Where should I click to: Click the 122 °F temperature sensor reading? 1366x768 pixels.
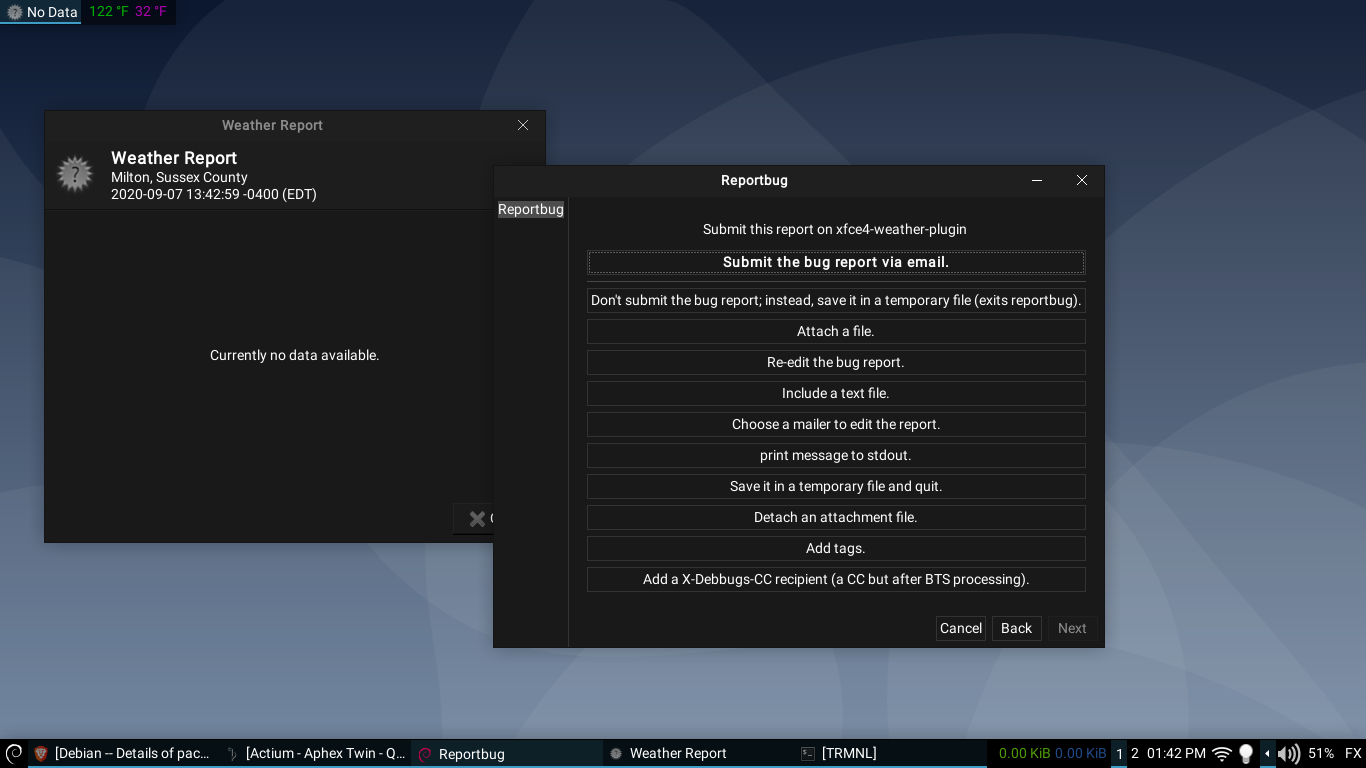108,12
